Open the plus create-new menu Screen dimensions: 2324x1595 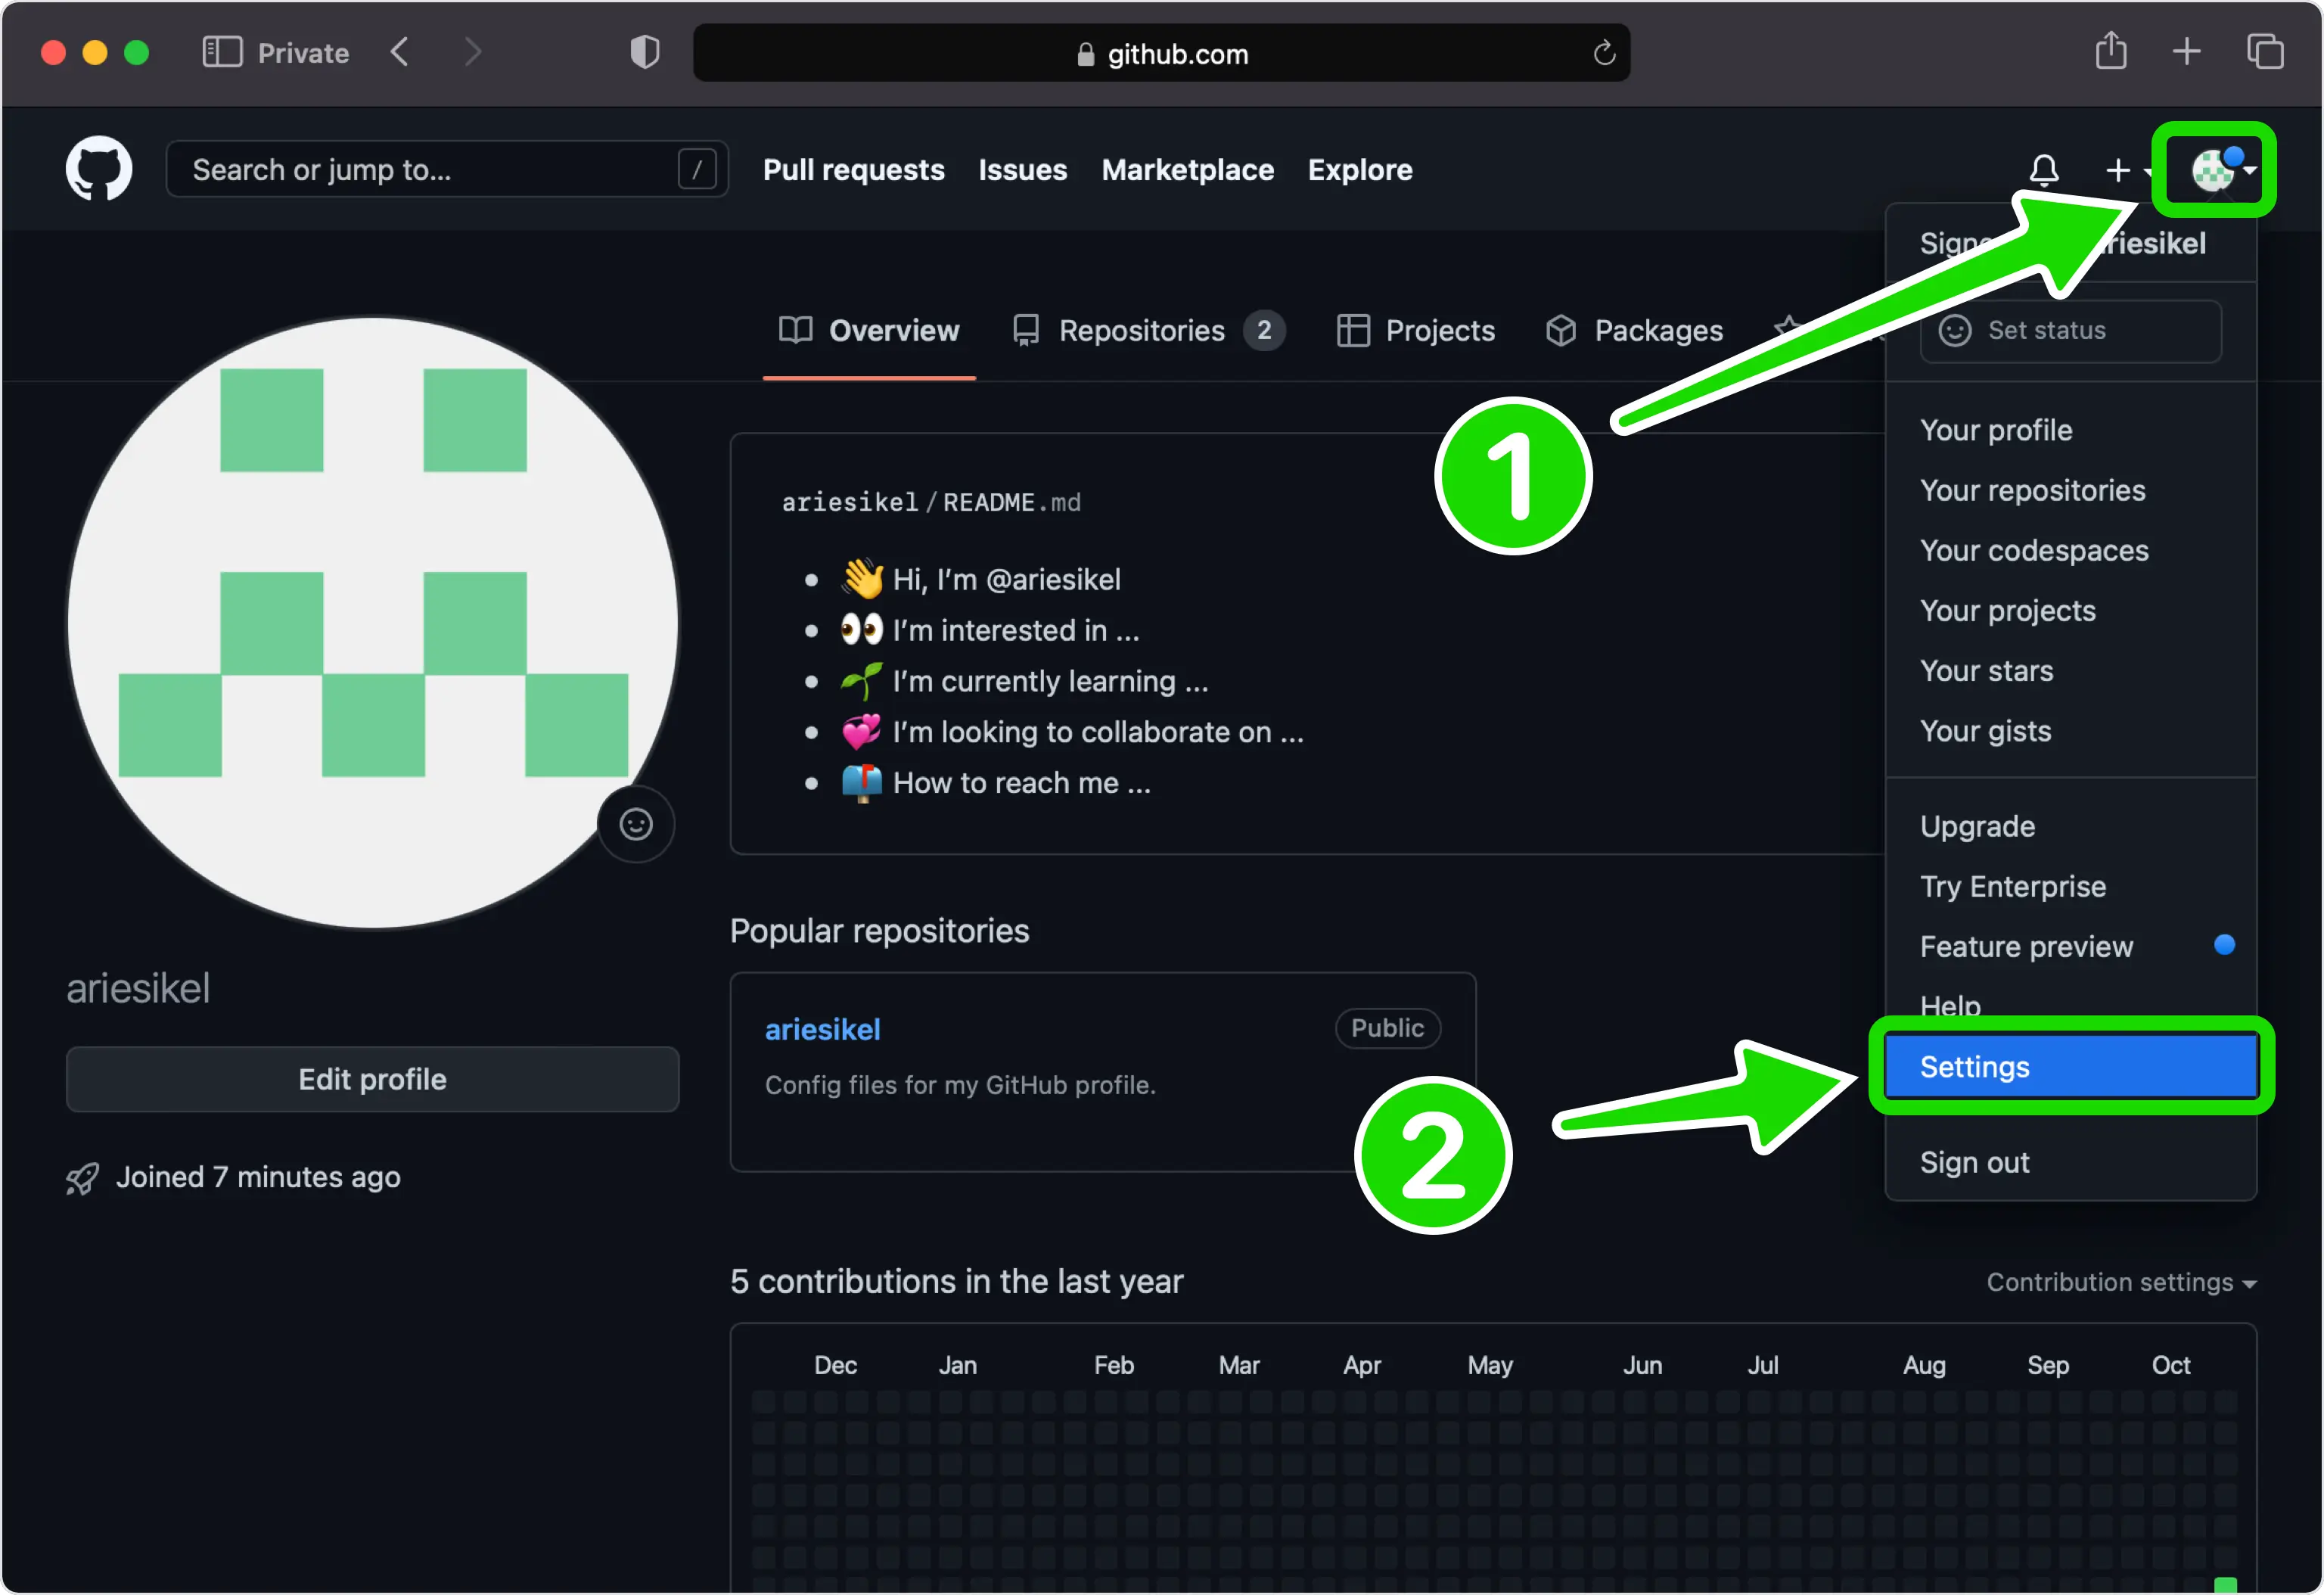coord(2128,170)
